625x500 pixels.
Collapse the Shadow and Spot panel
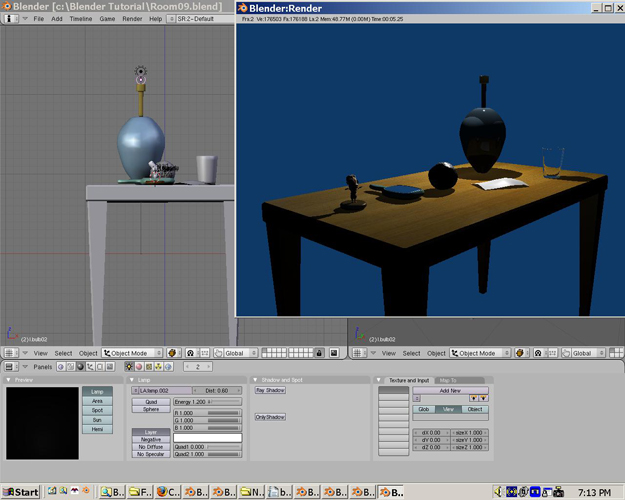(x=254, y=380)
